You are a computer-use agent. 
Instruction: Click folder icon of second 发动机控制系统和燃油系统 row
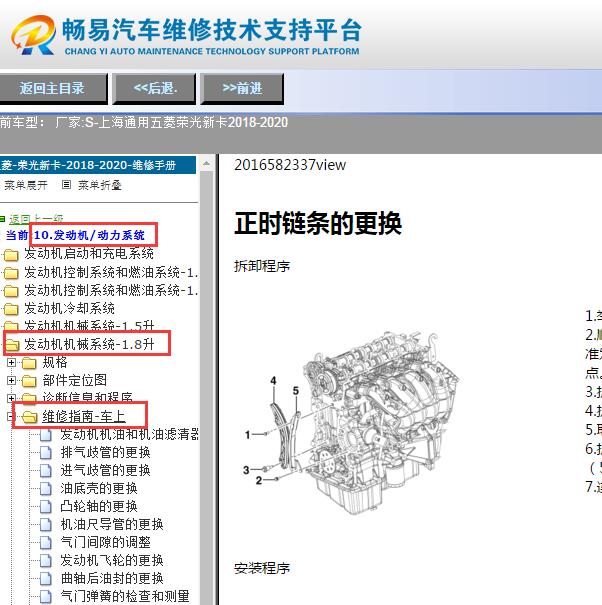coord(11,291)
